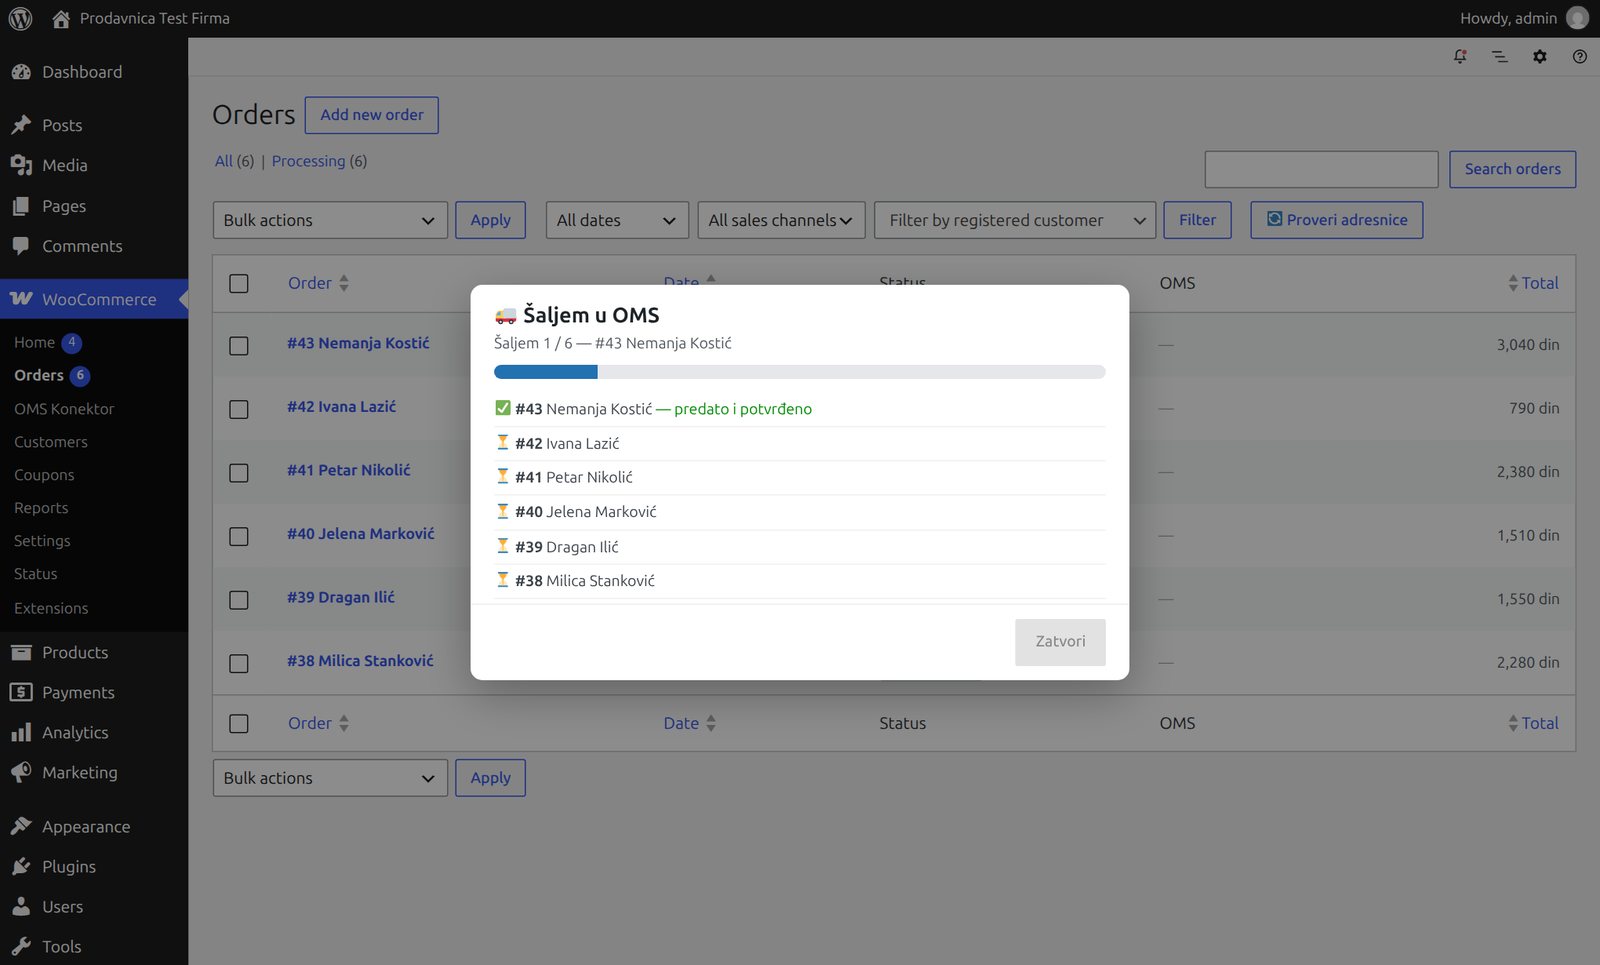Click the Marketing megaphone icon
This screenshot has width=1600, height=965.
(x=21, y=772)
